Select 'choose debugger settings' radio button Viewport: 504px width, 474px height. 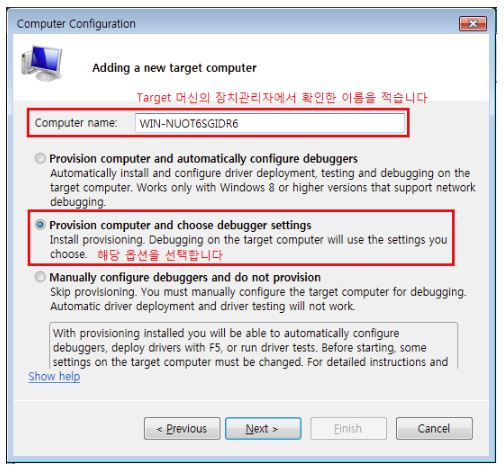coord(40,225)
